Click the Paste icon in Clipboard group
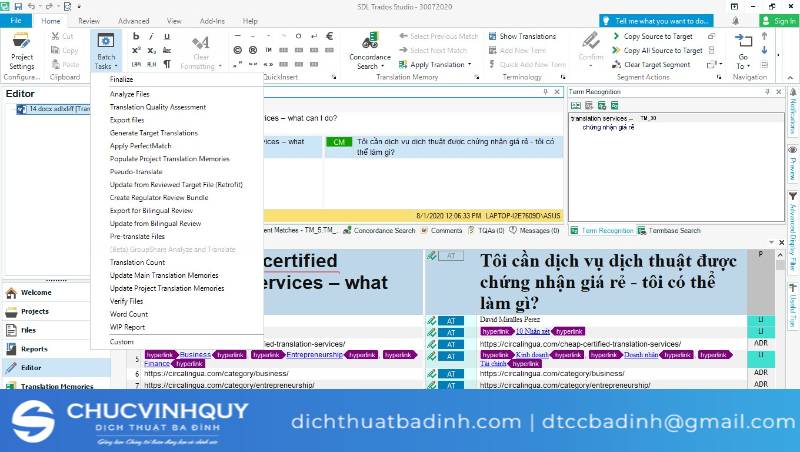This screenshot has width=800, height=452. (56, 64)
